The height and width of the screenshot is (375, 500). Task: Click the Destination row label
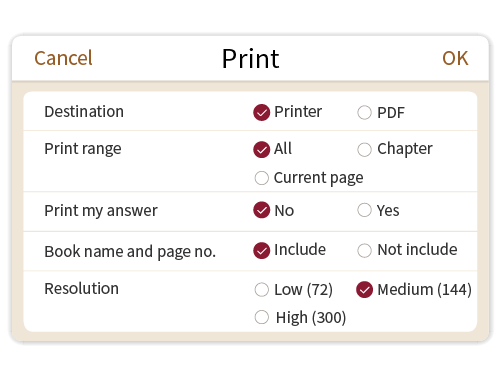[84, 112]
